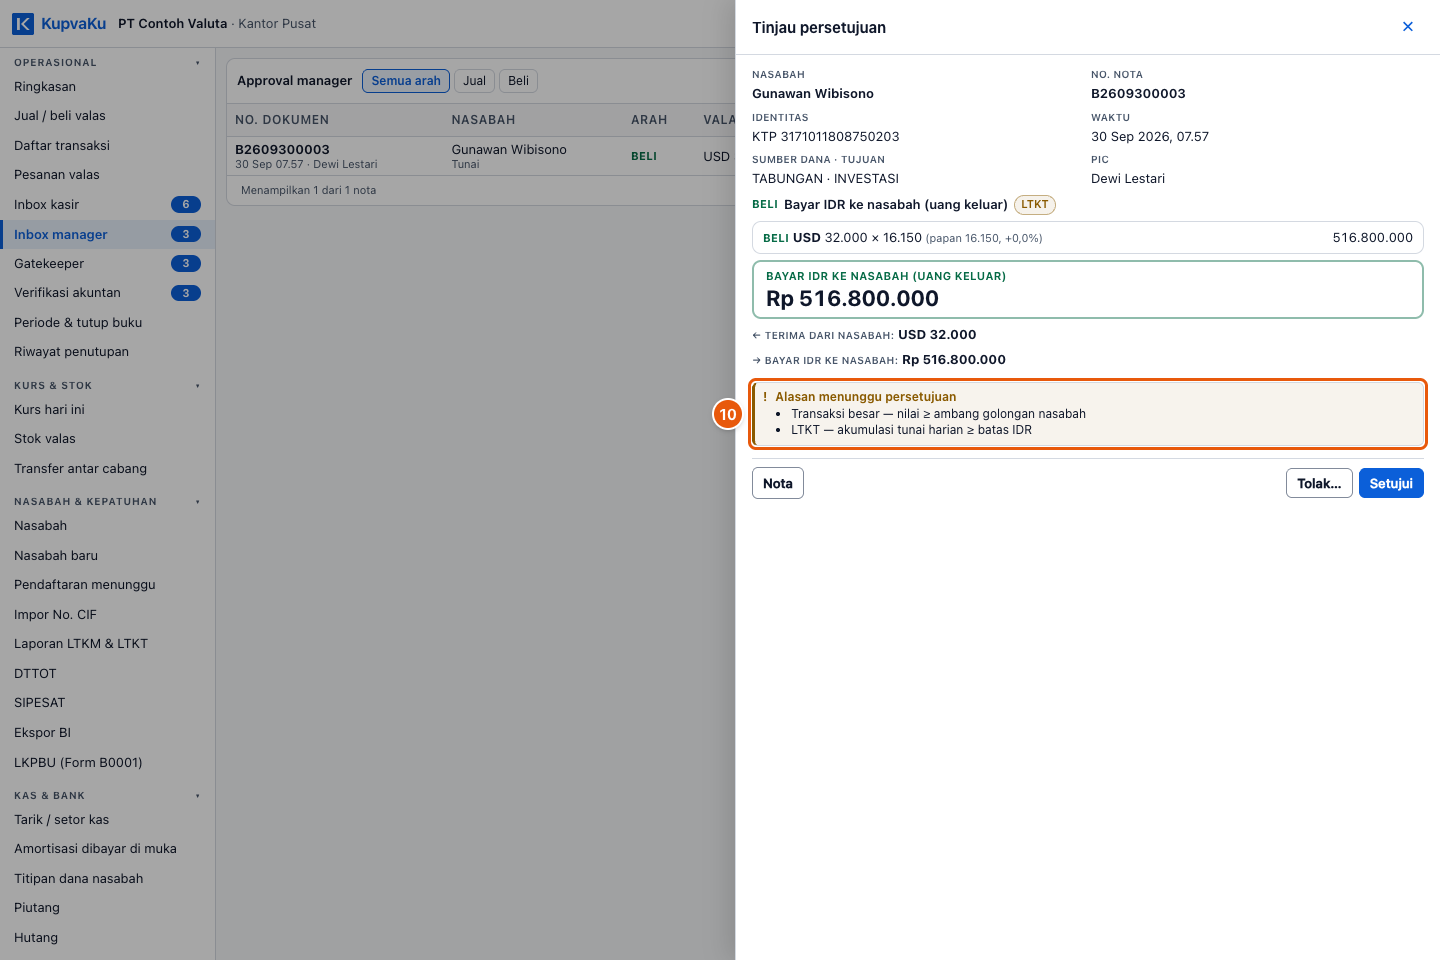
Task: Click the ARAH column header
Action: [649, 120]
